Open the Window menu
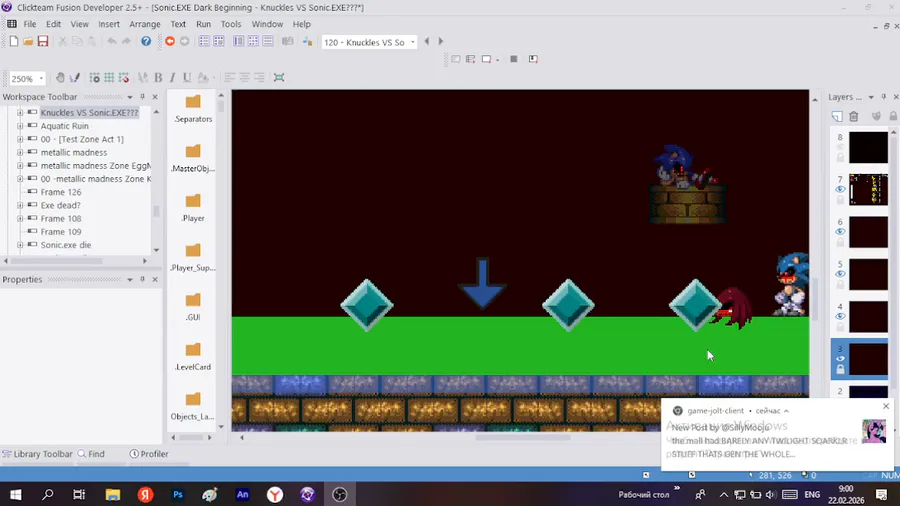Viewport: 900px width, 506px height. click(267, 24)
